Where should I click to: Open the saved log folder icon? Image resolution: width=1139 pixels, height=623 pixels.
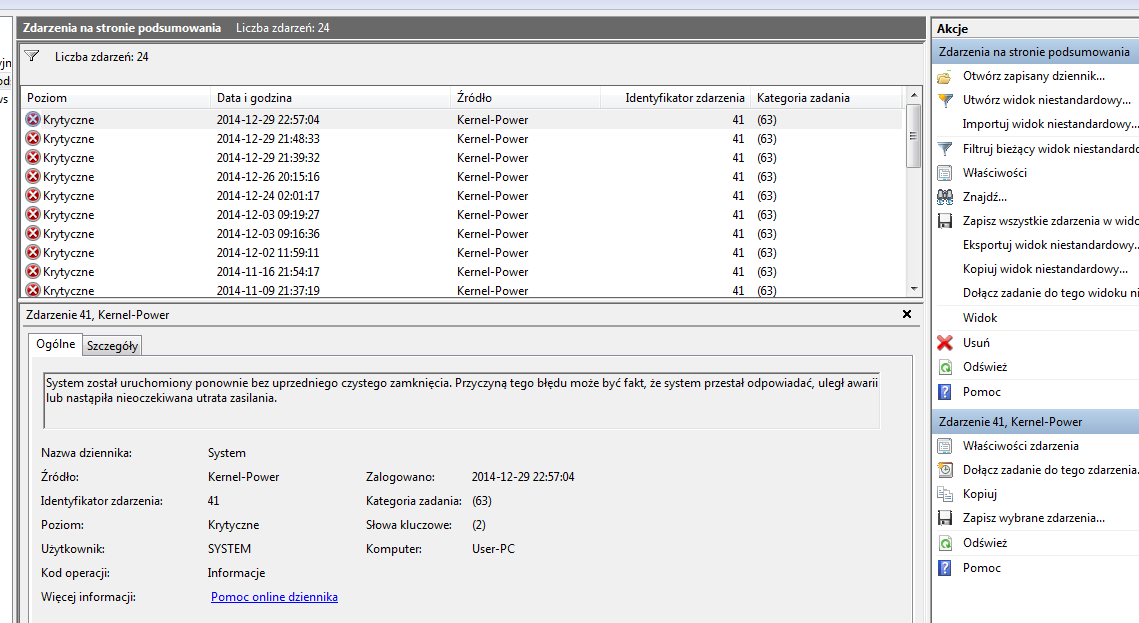click(944, 76)
